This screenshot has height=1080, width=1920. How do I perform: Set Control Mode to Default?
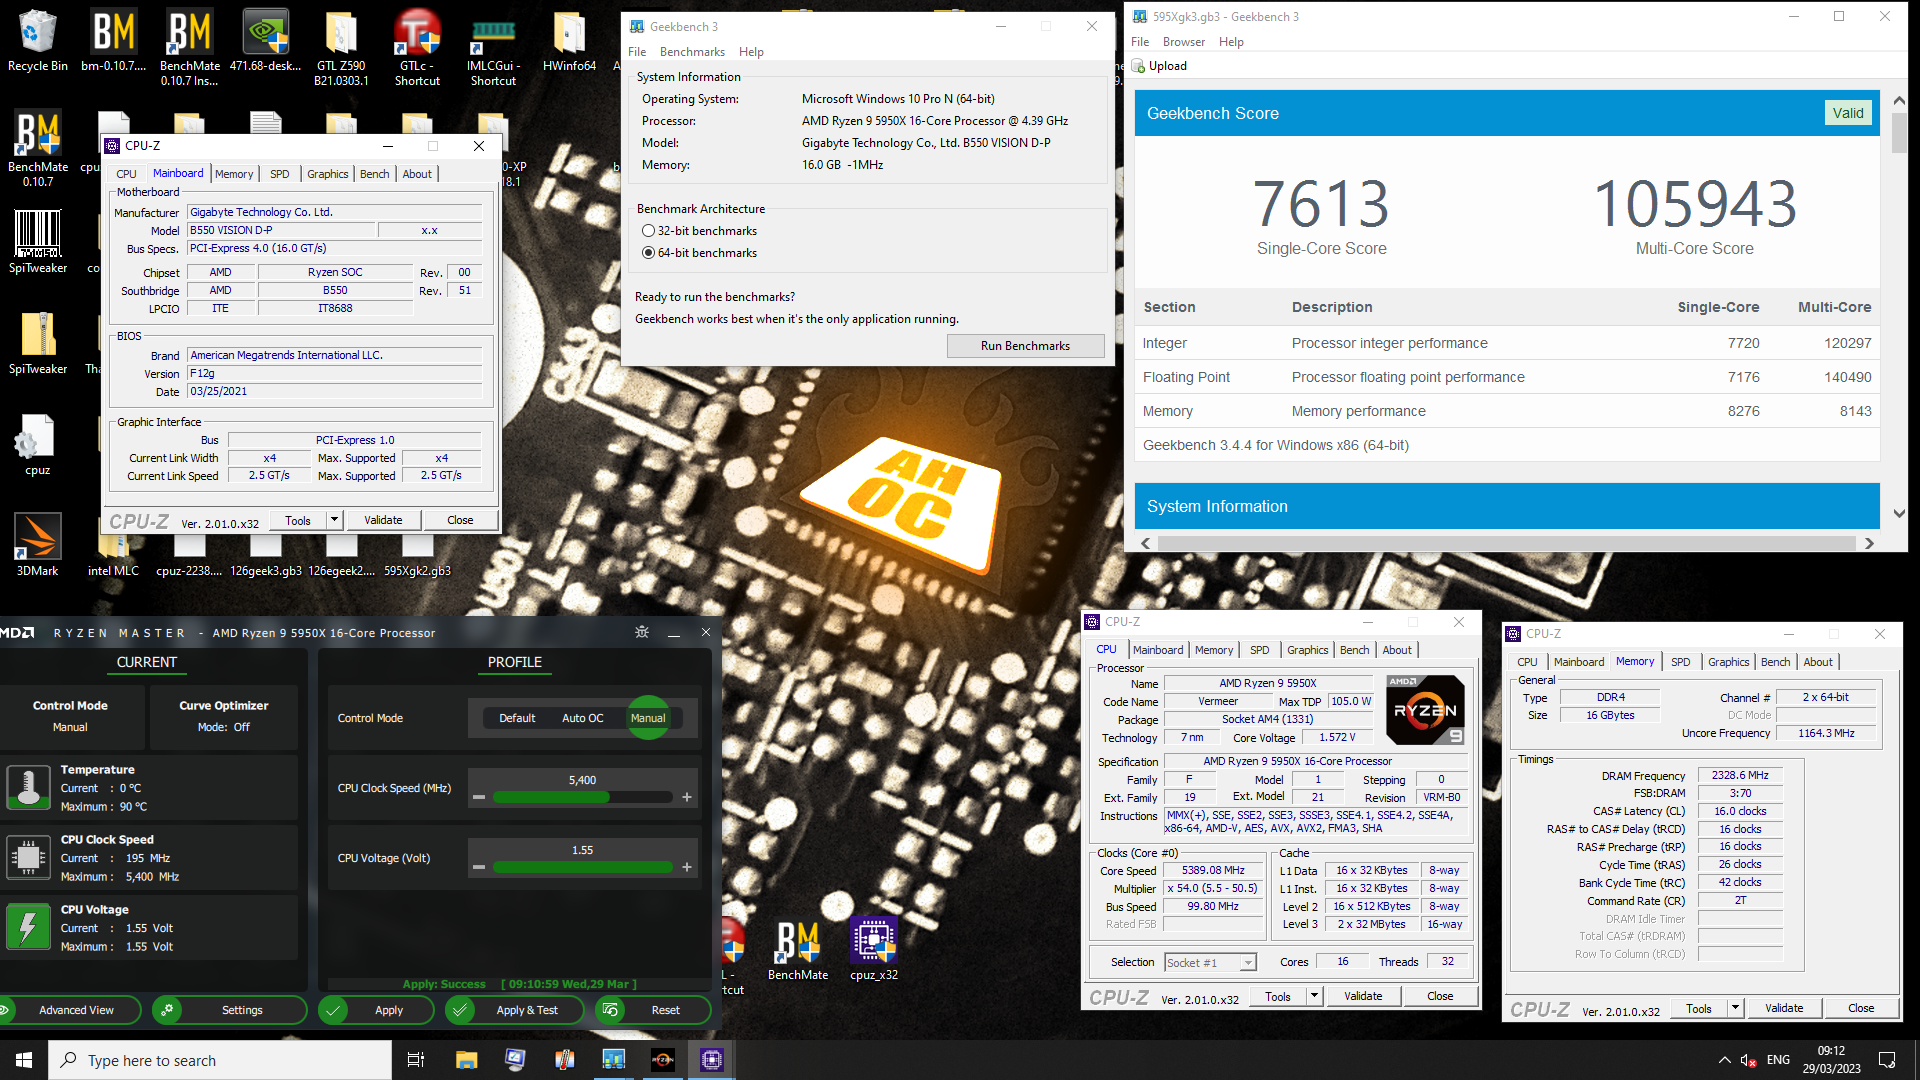click(x=517, y=718)
